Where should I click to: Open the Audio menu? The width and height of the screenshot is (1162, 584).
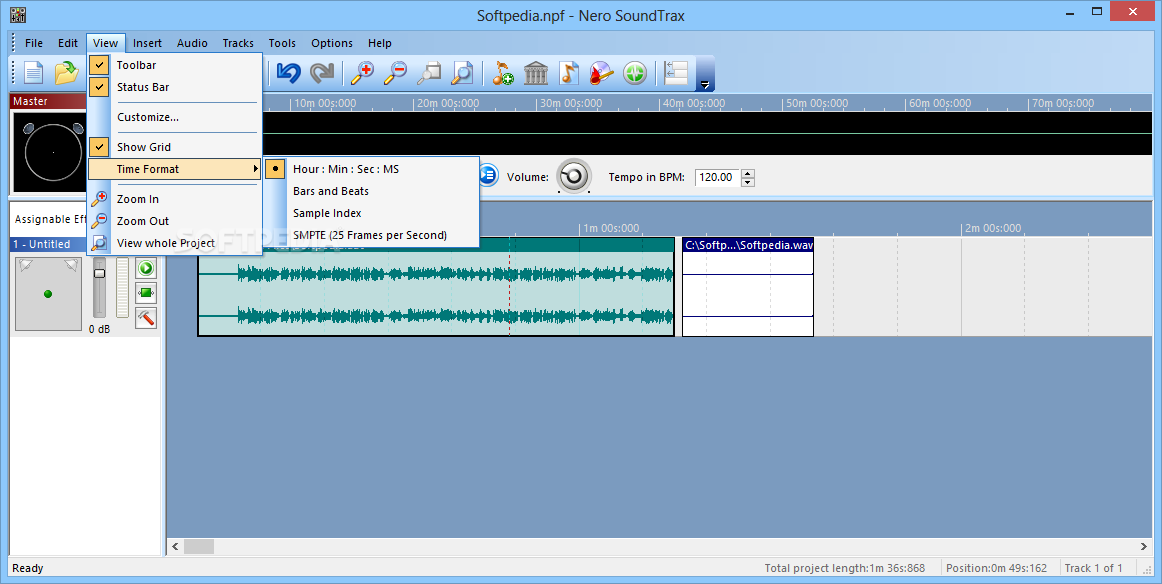192,43
